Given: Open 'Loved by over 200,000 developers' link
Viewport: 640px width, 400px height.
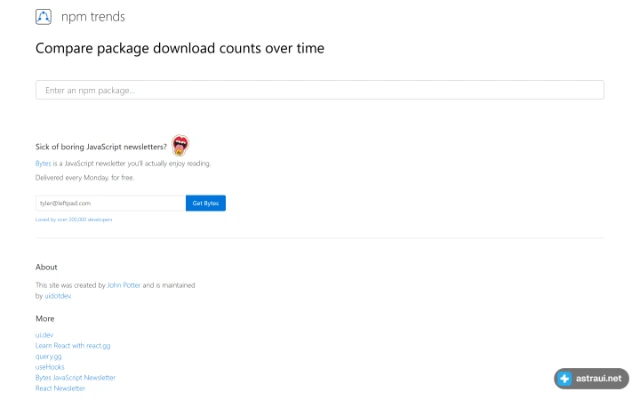Looking at the screenshot, I should (73, 220).
